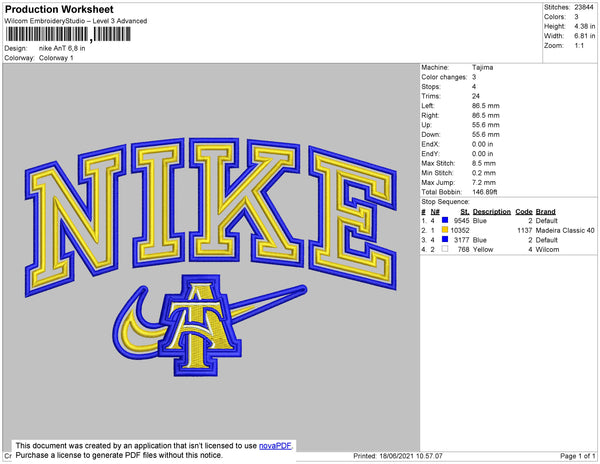The image size is (600, 464).
Task: Select 'Wilcom EmbroideryStudio – Level 3 Advanced' text
Action: click(x=76, y=21)
